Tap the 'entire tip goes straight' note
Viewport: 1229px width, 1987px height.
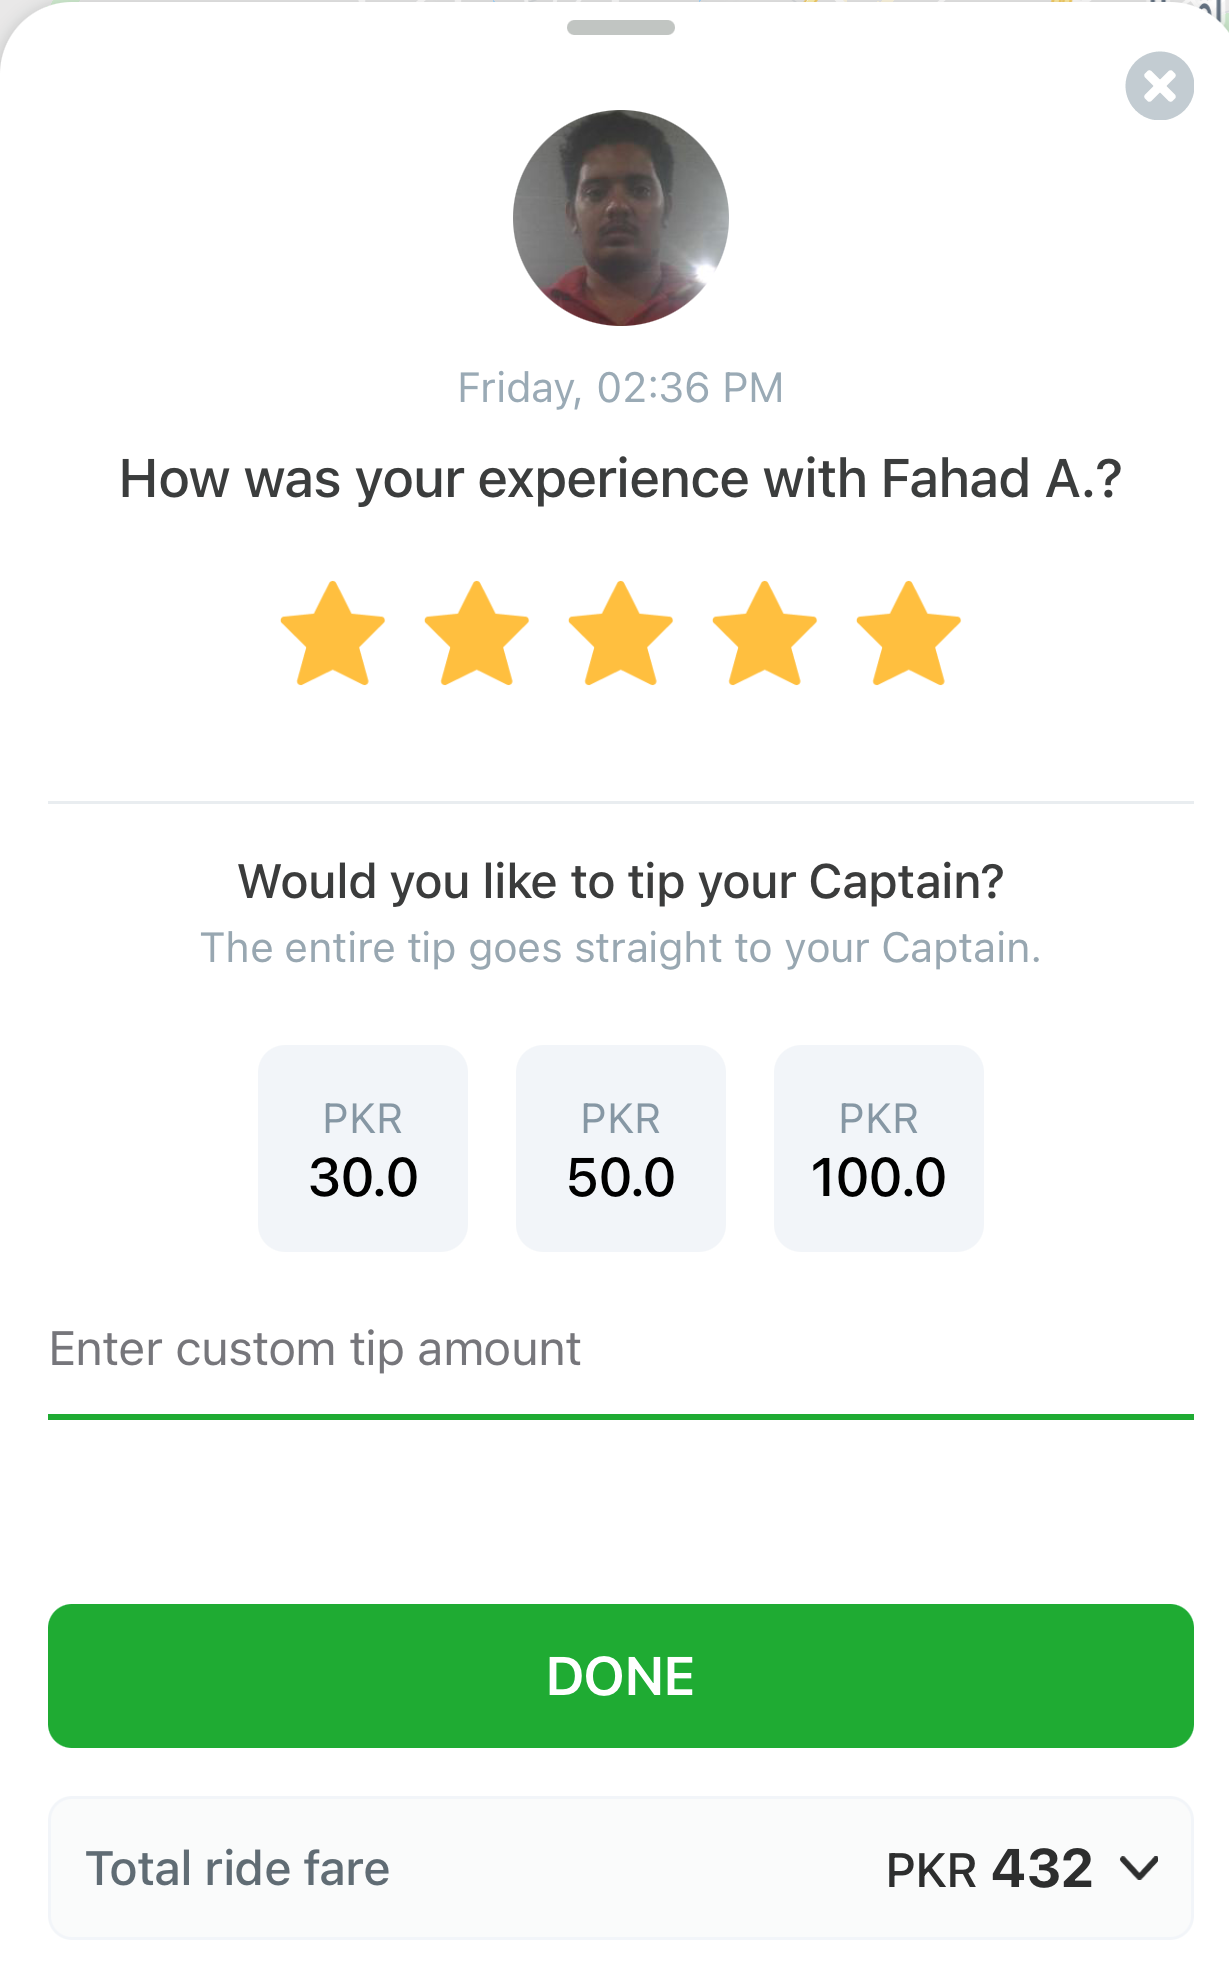621,948
